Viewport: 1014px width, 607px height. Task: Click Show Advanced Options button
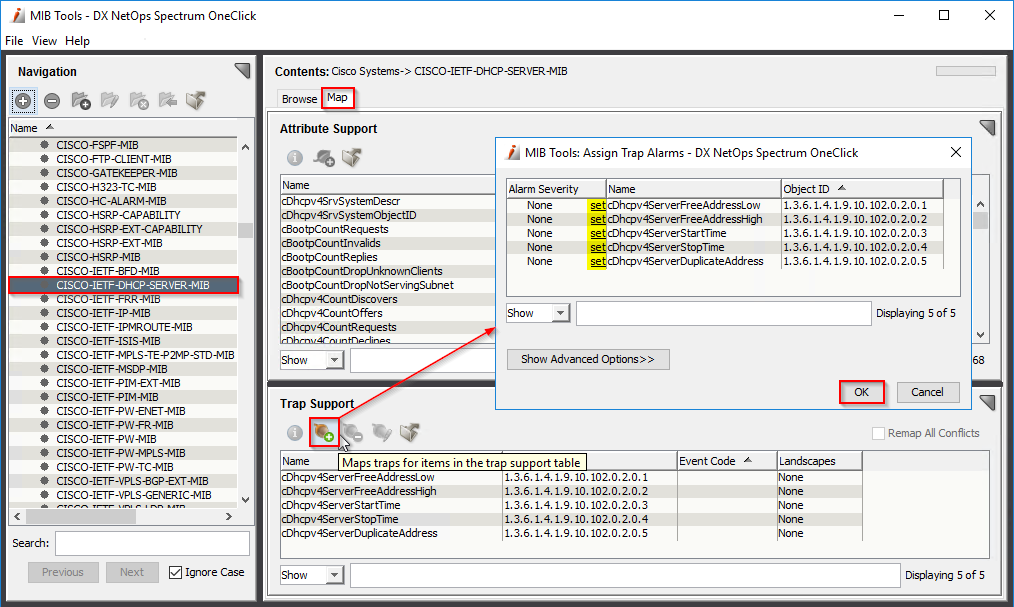(588, 359)
